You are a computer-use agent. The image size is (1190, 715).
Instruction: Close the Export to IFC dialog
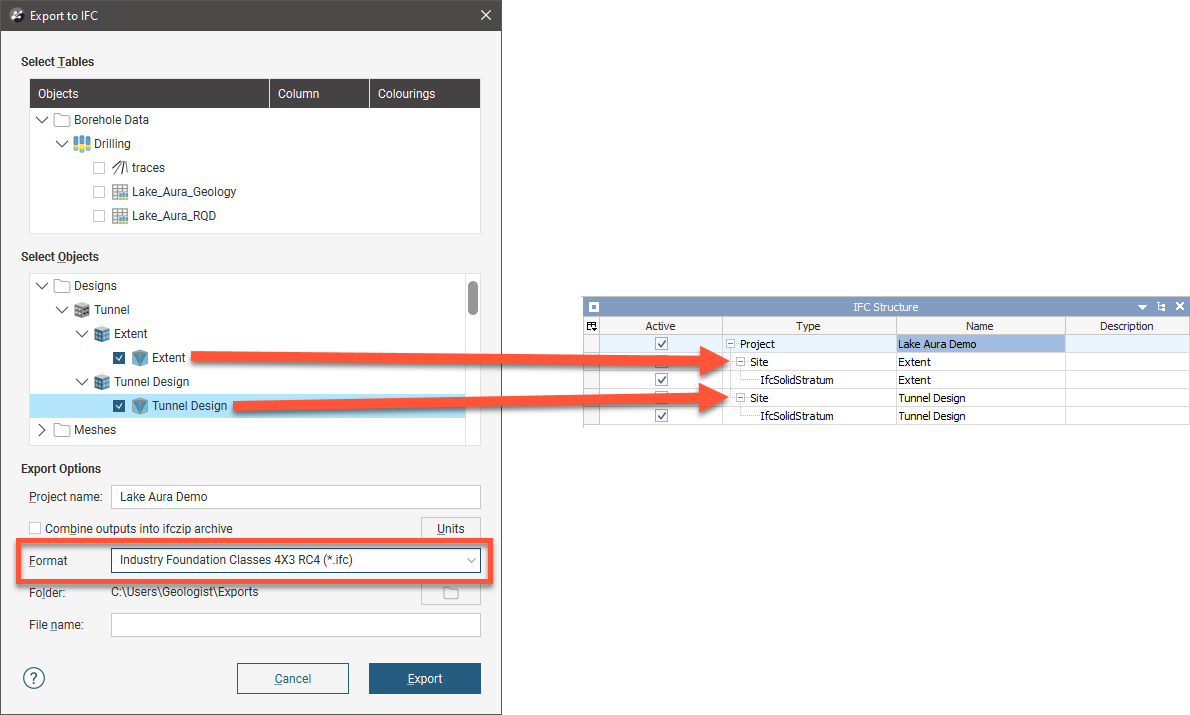click(486, 15)
